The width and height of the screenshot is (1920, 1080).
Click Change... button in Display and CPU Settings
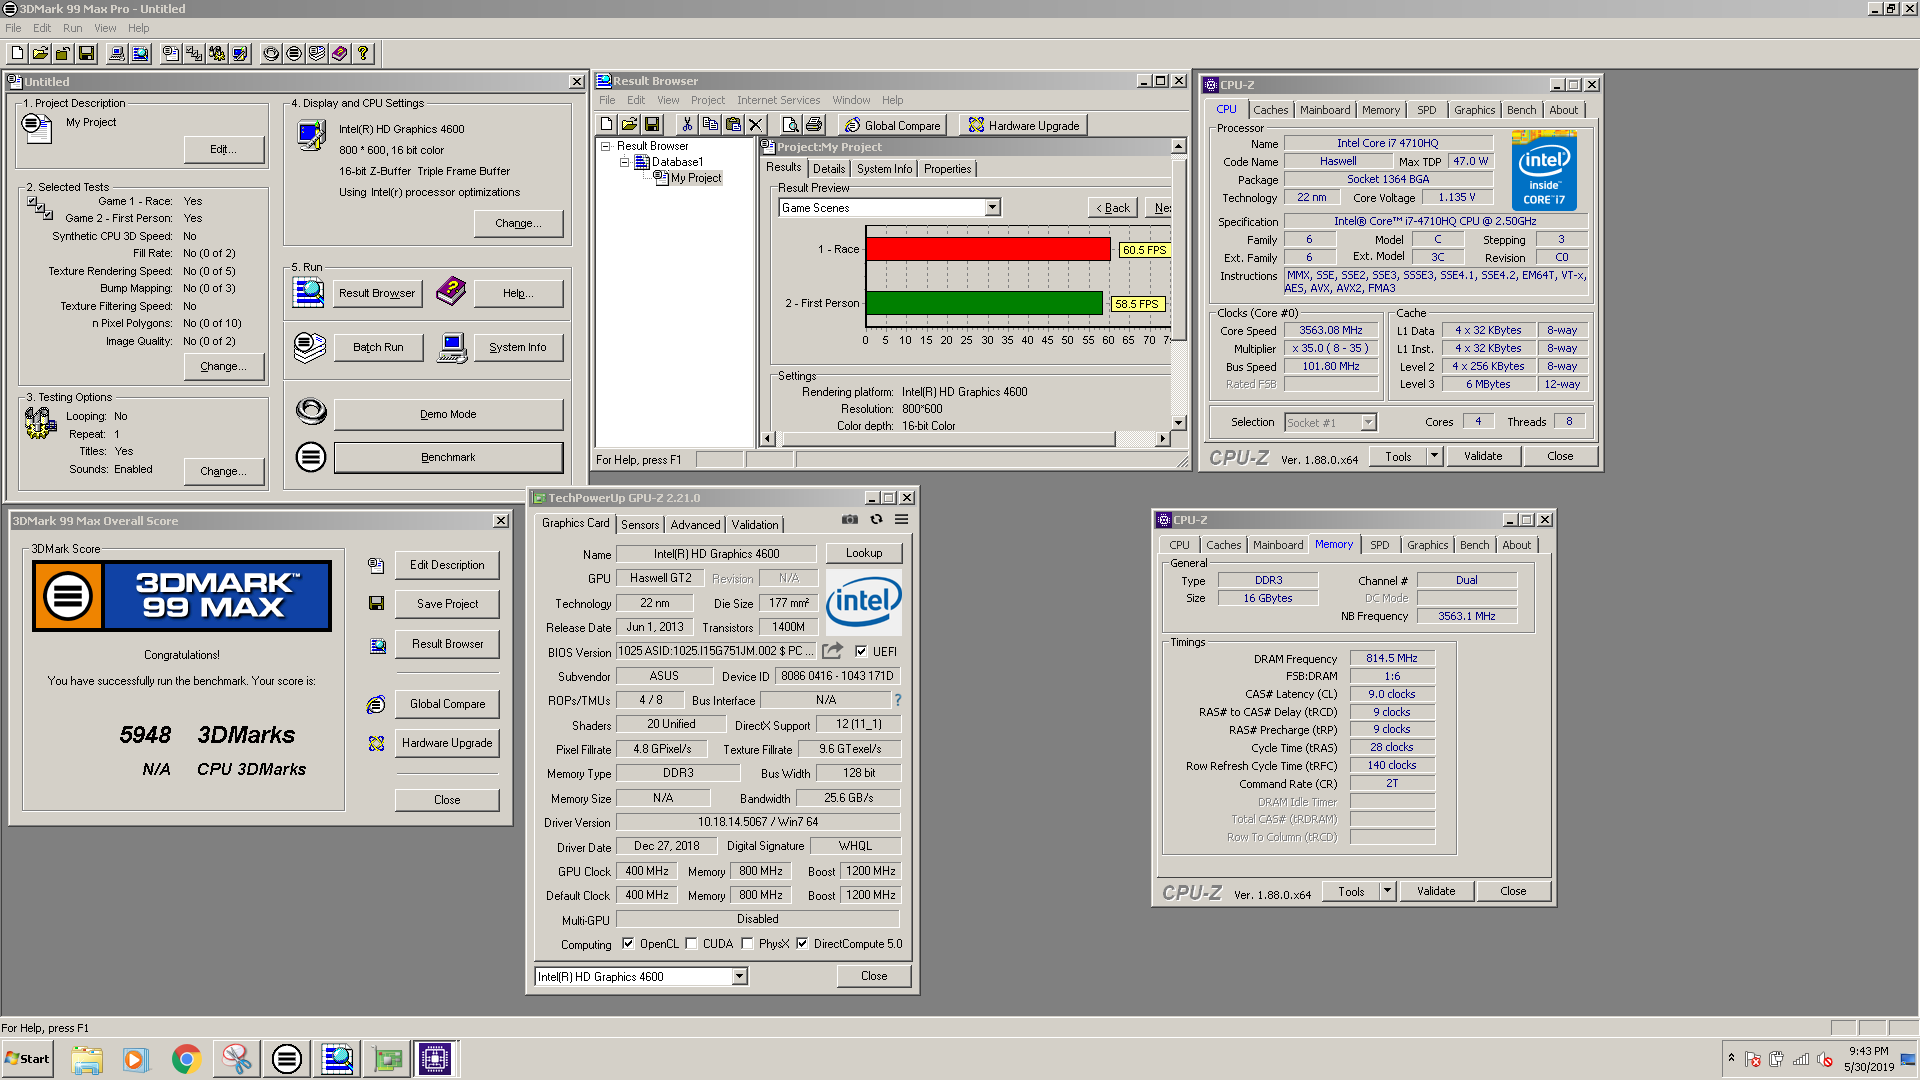click(518, 223)
